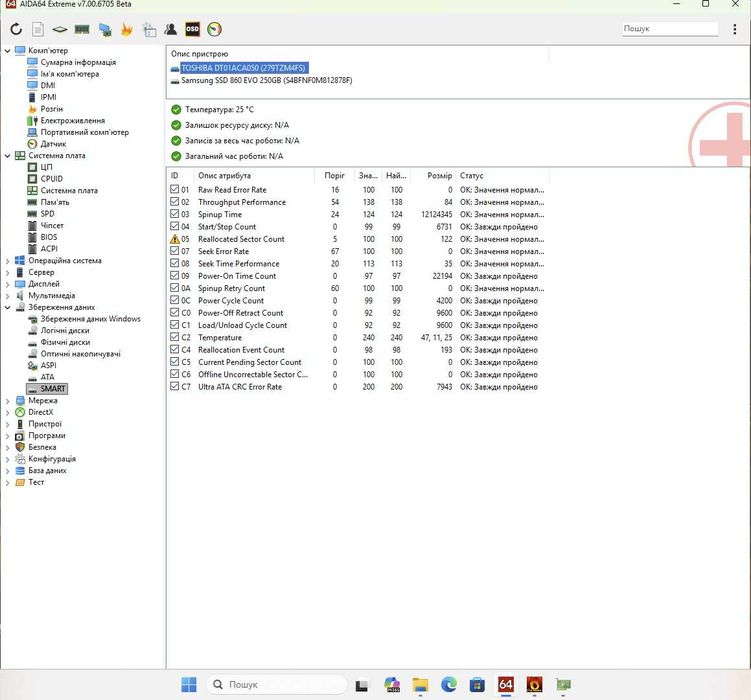Open the ЦП tree item

pos(46,167)
